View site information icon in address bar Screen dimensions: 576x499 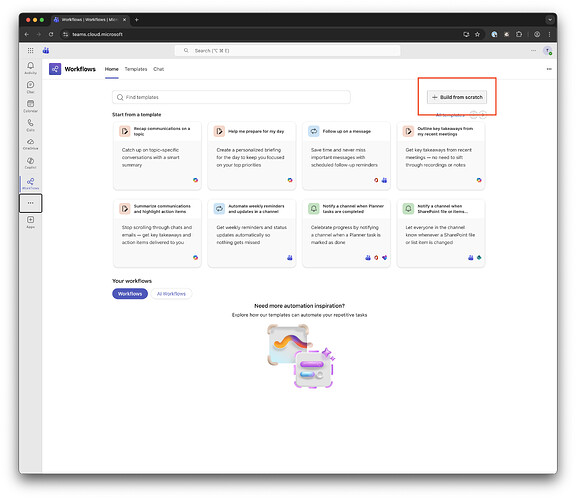click(65, 34)
